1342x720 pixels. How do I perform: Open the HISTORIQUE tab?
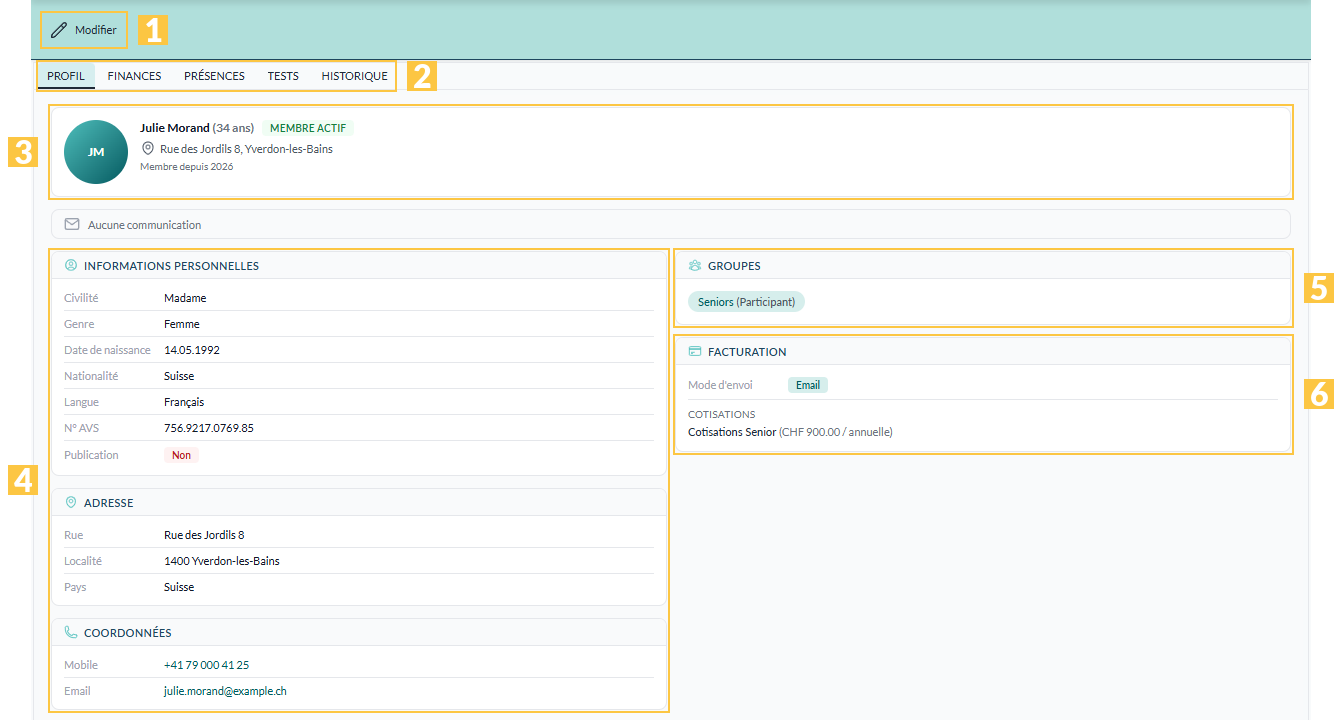point(354,76)
